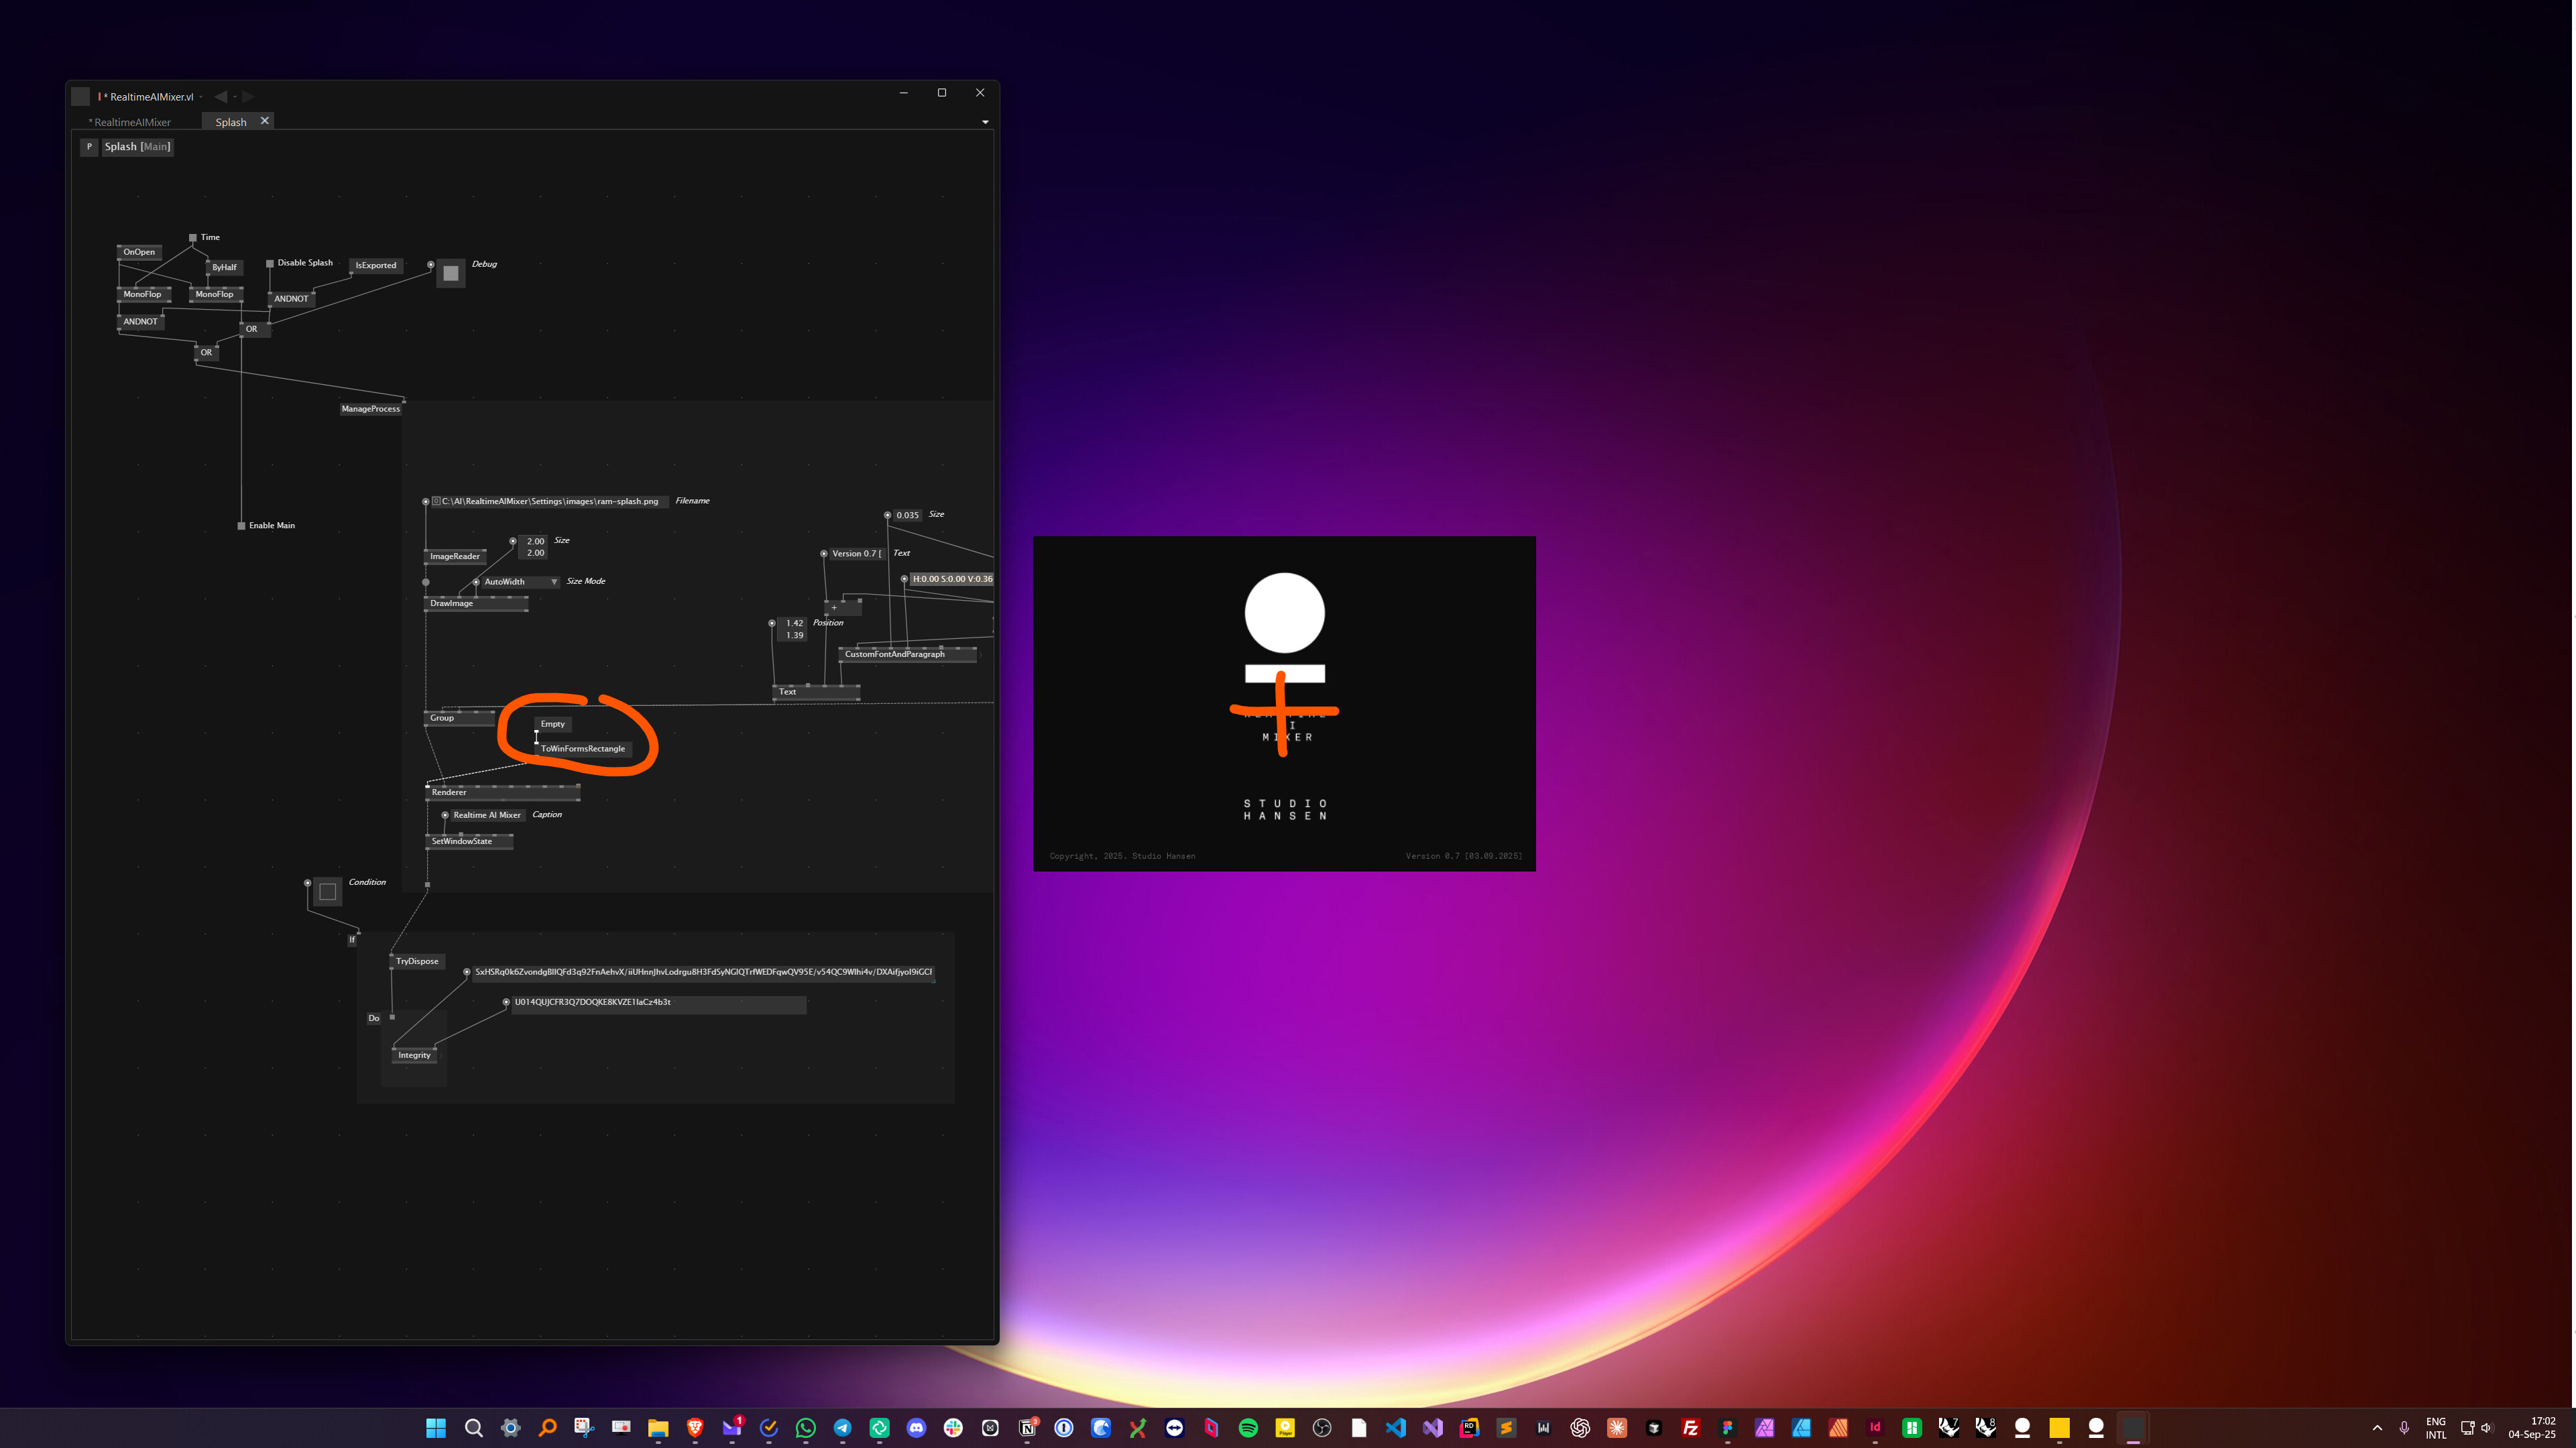Open the AutoWidth Size Mode dropdown
This screenshot has width=2576, height=1448.
coord(554,581)
